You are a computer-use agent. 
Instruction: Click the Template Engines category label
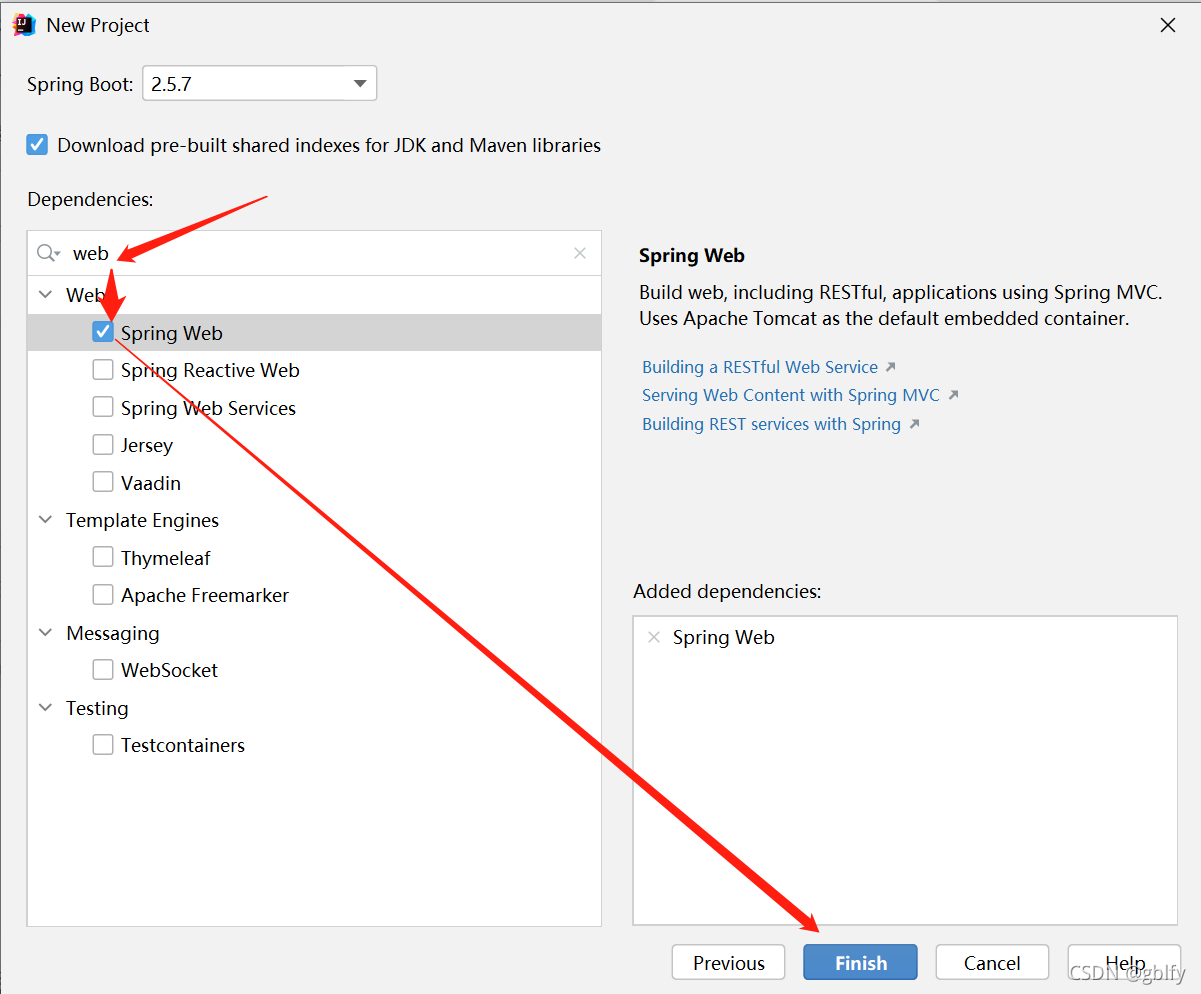tap(142, 520)
